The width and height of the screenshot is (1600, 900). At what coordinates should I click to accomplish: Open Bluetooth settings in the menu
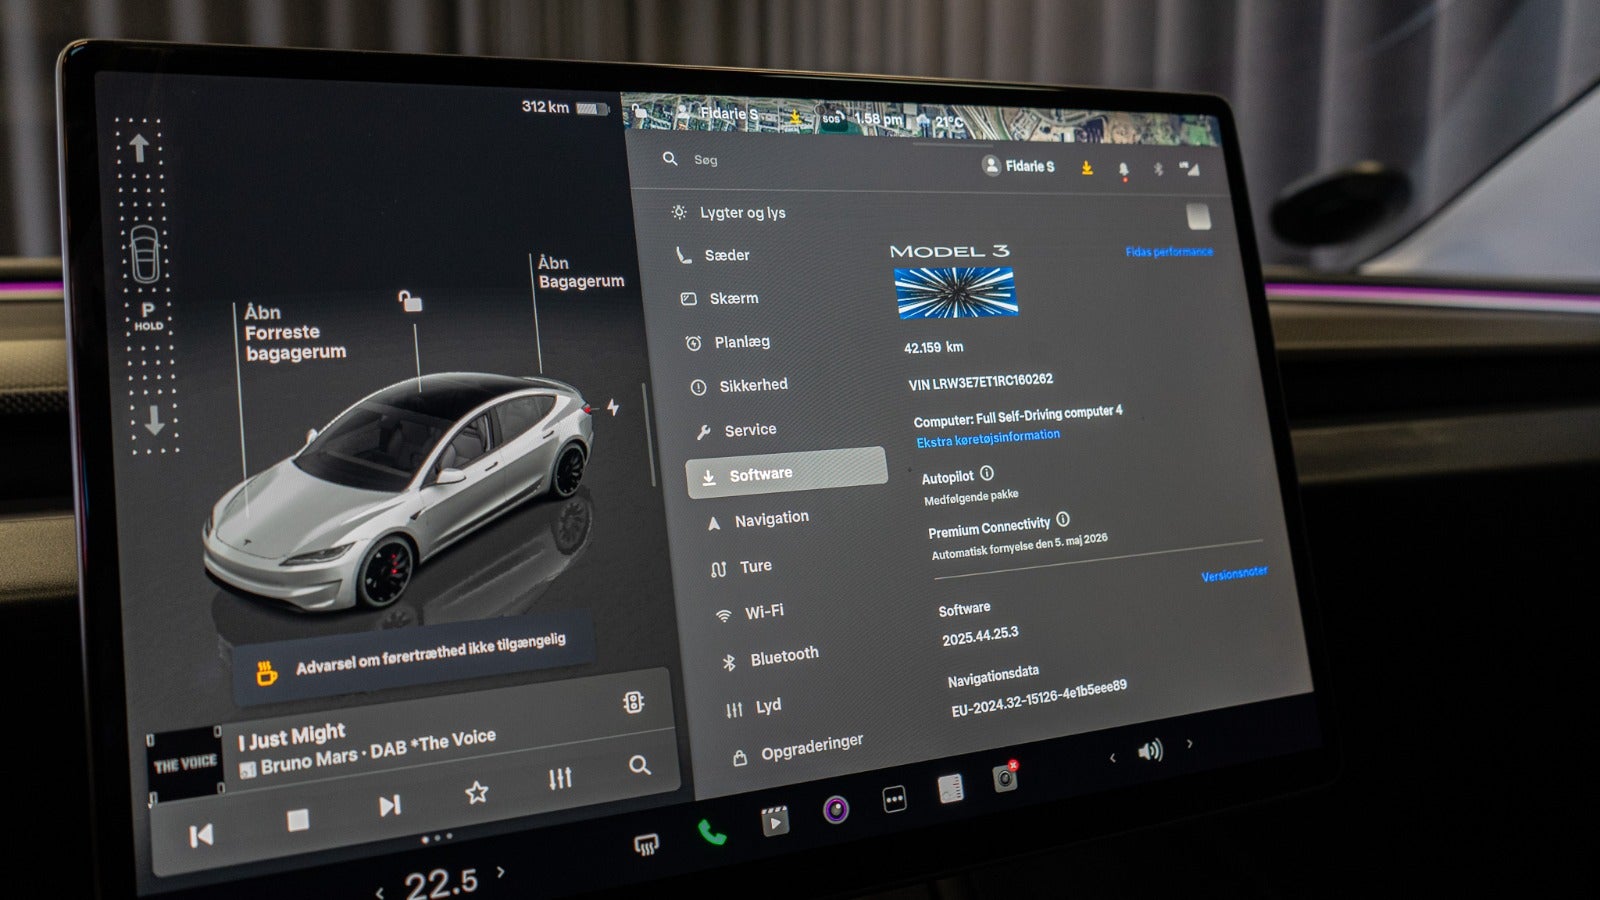click(783, 656)
